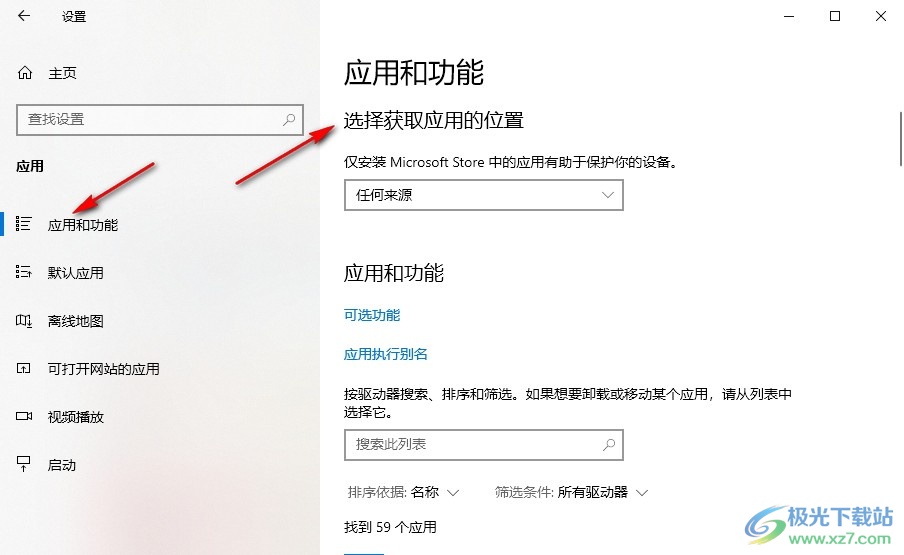
Task: Select the 视频播放 camera icon
Action: point(24,416)
